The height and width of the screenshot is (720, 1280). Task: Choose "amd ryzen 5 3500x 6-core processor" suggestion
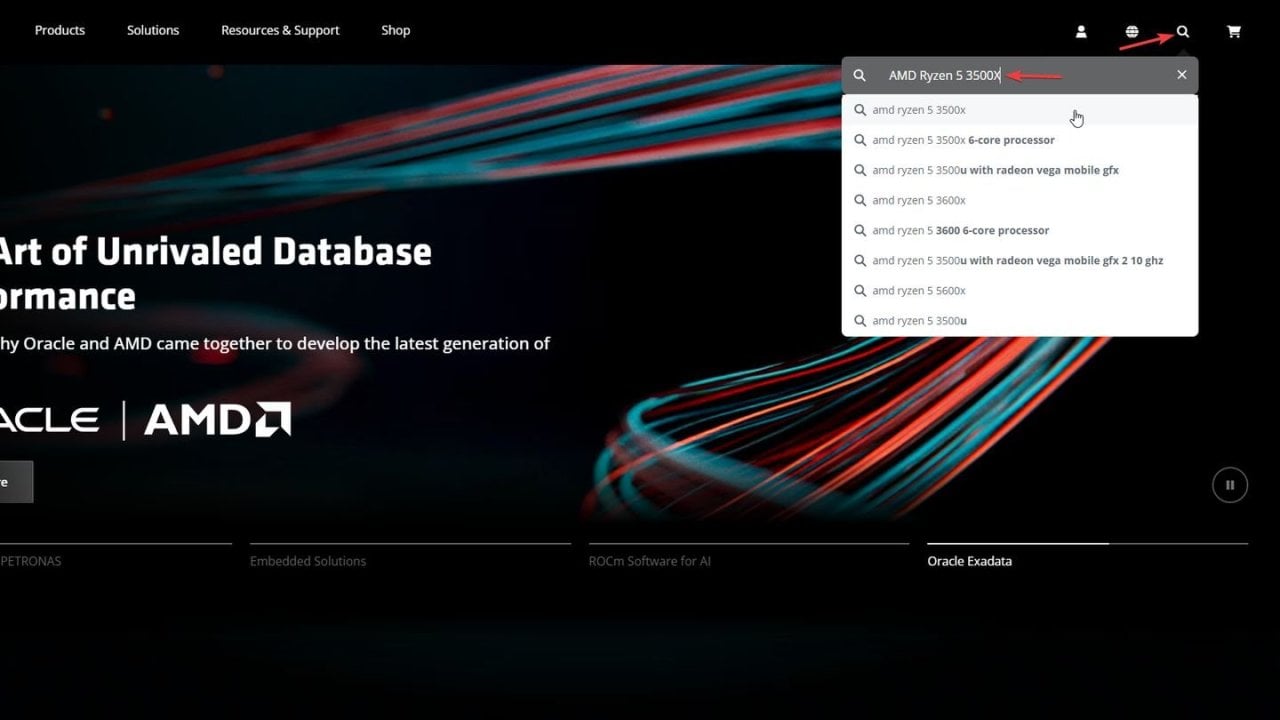coord(963,140)
